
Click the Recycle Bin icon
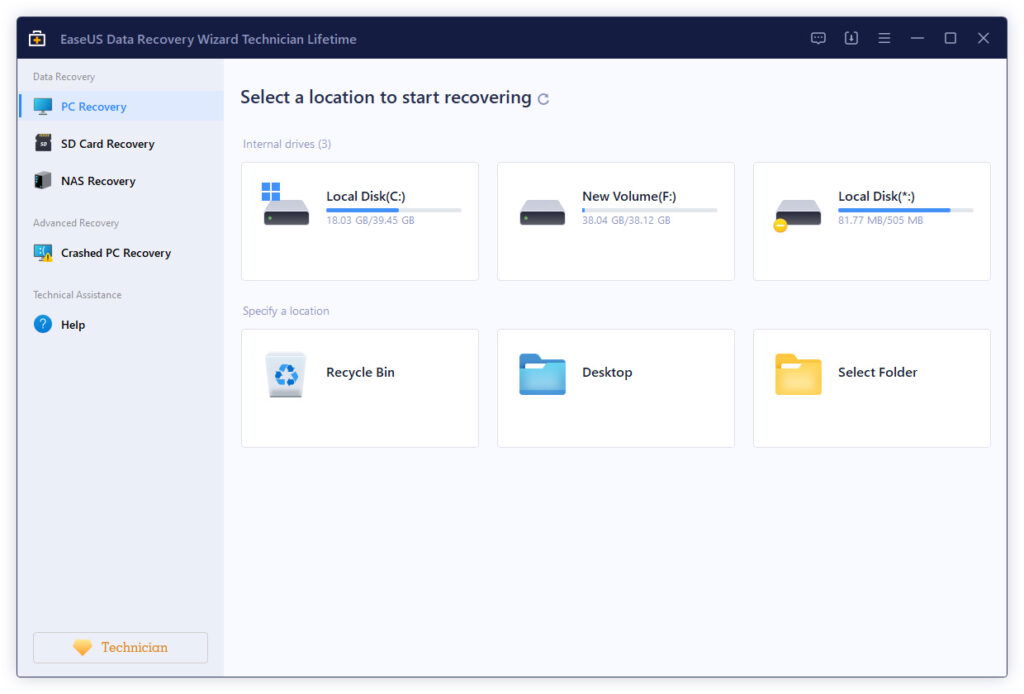tap(286, 375)
